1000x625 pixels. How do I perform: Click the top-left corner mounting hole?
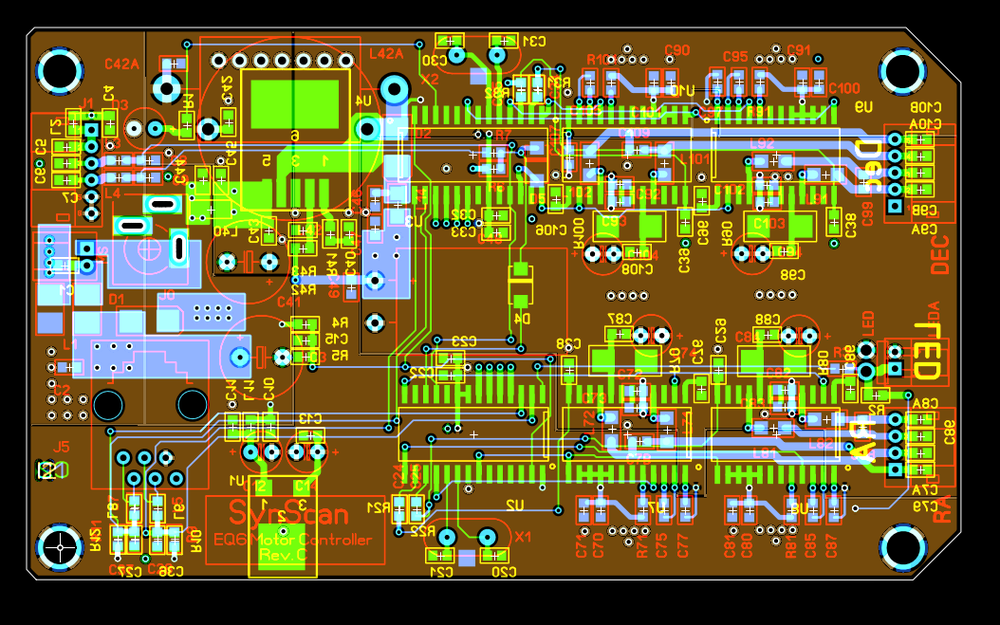click(60, 71)
